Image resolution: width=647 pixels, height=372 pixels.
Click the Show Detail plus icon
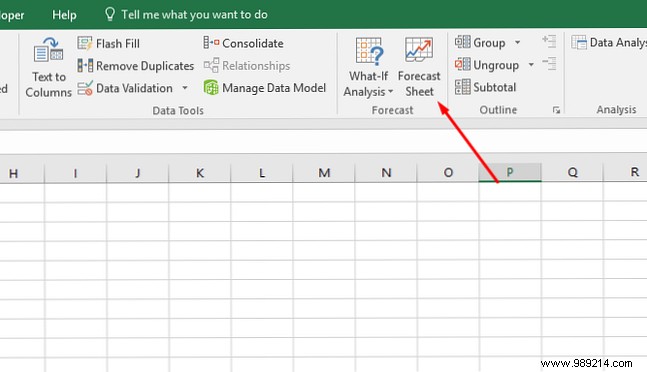click(549, 41)
